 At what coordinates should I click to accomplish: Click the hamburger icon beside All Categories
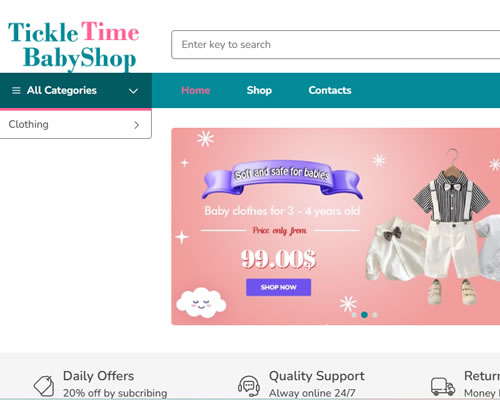click(x=16, y=90)
